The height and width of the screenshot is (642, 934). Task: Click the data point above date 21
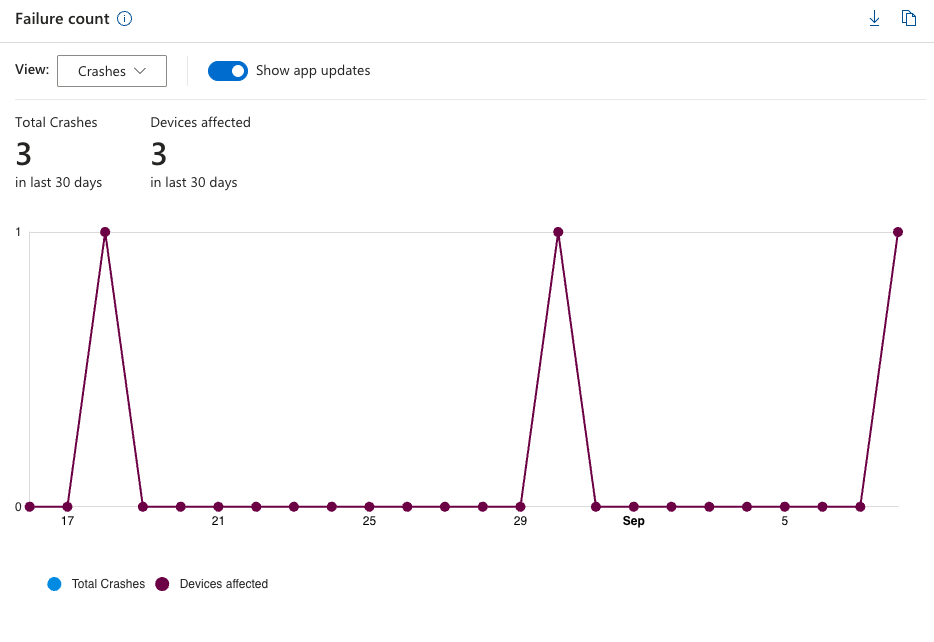pos(218,507)
